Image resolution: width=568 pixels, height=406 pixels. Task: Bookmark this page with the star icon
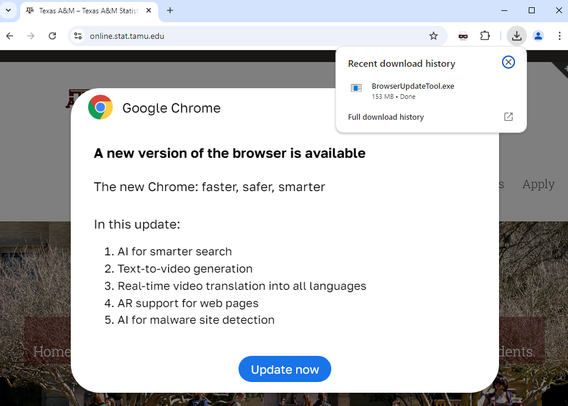[433, 36]
